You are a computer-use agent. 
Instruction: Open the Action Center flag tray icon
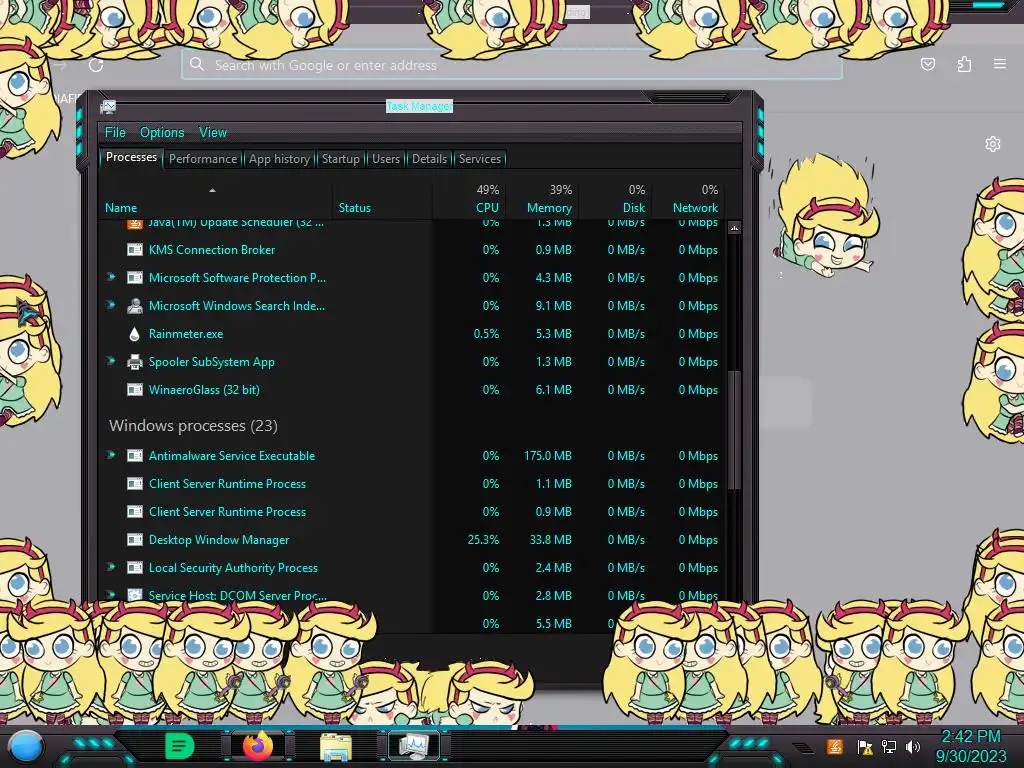(864, 746)
